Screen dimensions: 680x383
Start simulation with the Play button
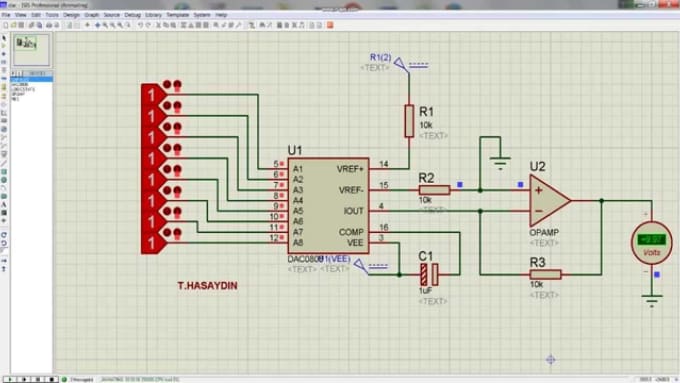(x=10, y=380)
